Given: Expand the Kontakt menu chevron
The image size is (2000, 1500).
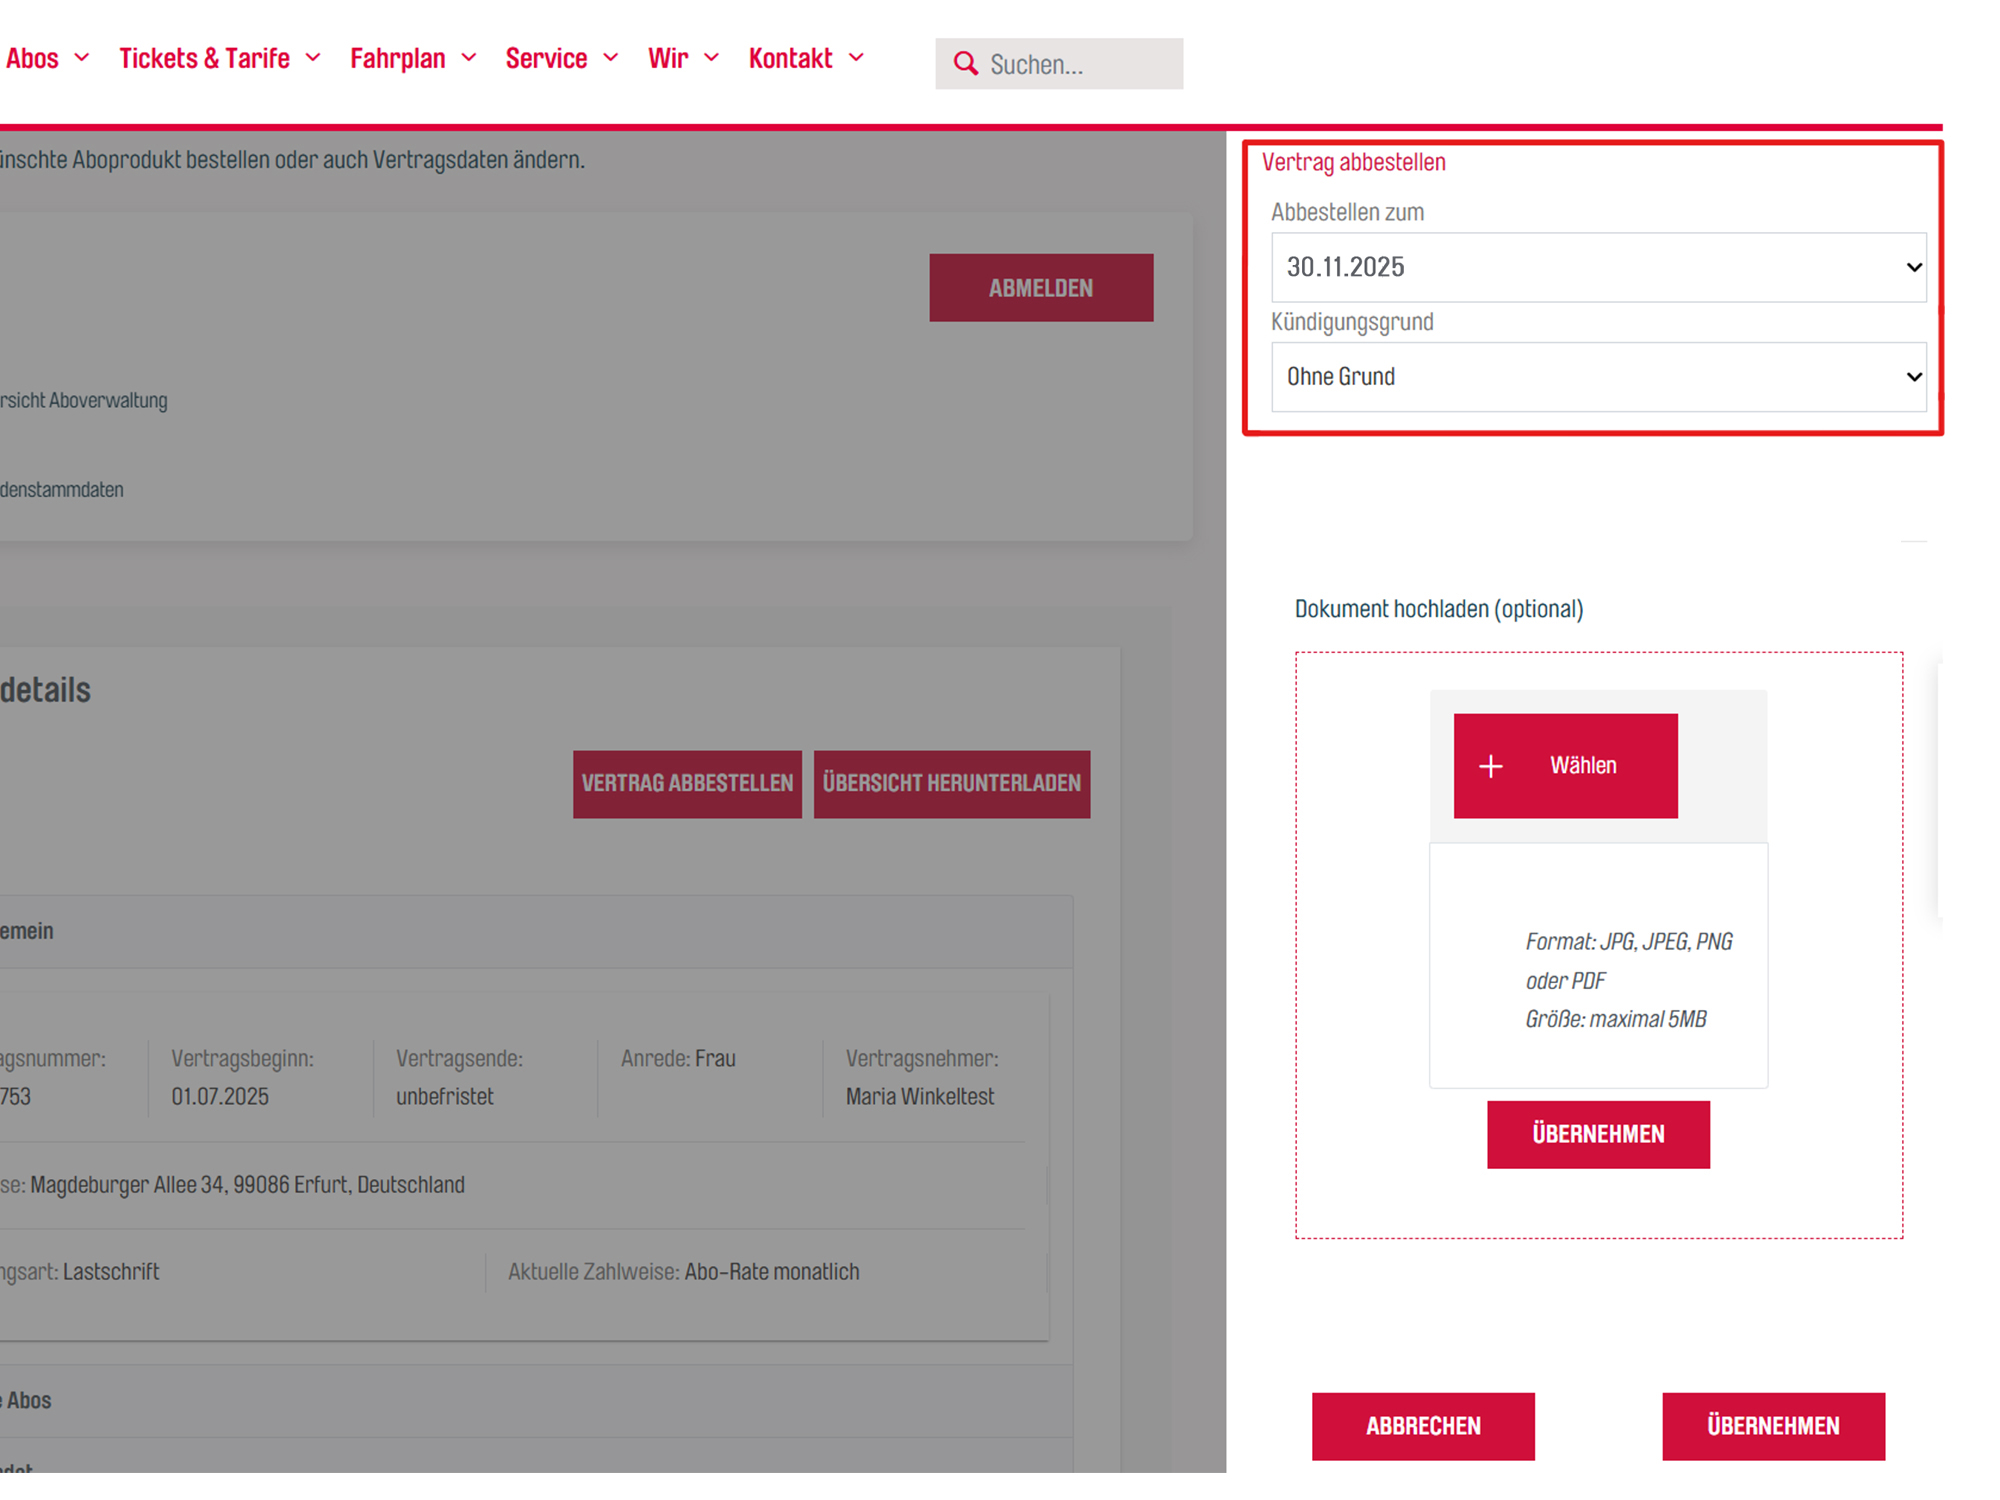Looking at the screenshot, I should [x=856, y=58].
